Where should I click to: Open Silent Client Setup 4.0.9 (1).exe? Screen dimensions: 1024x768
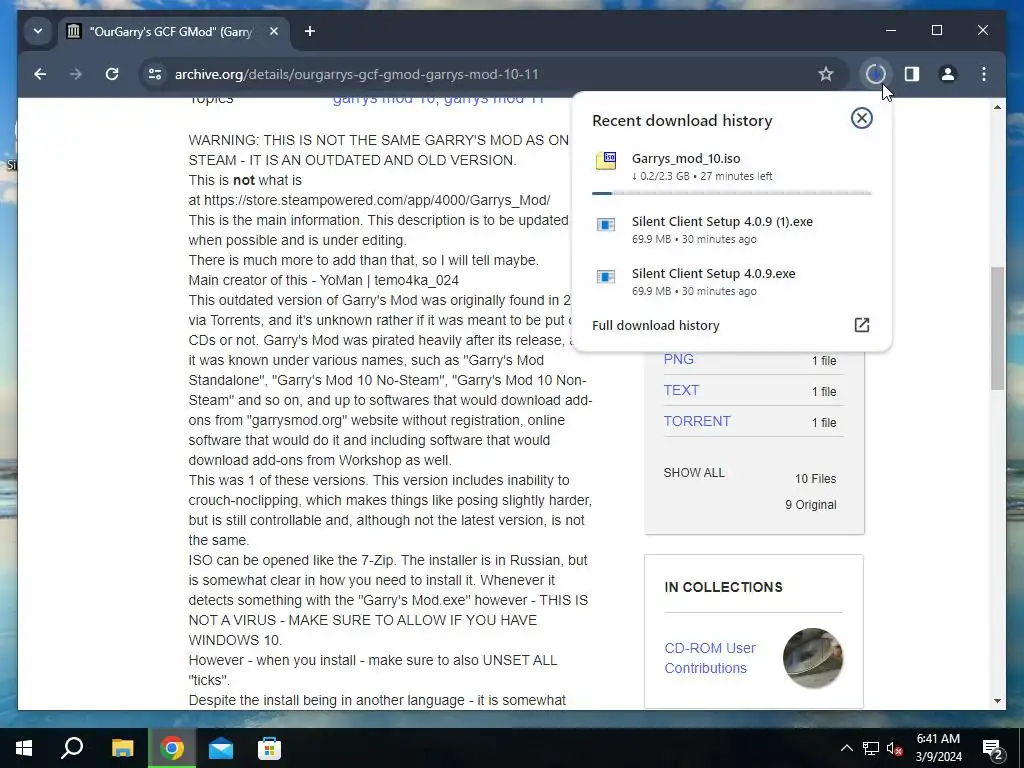coord(731,229)
